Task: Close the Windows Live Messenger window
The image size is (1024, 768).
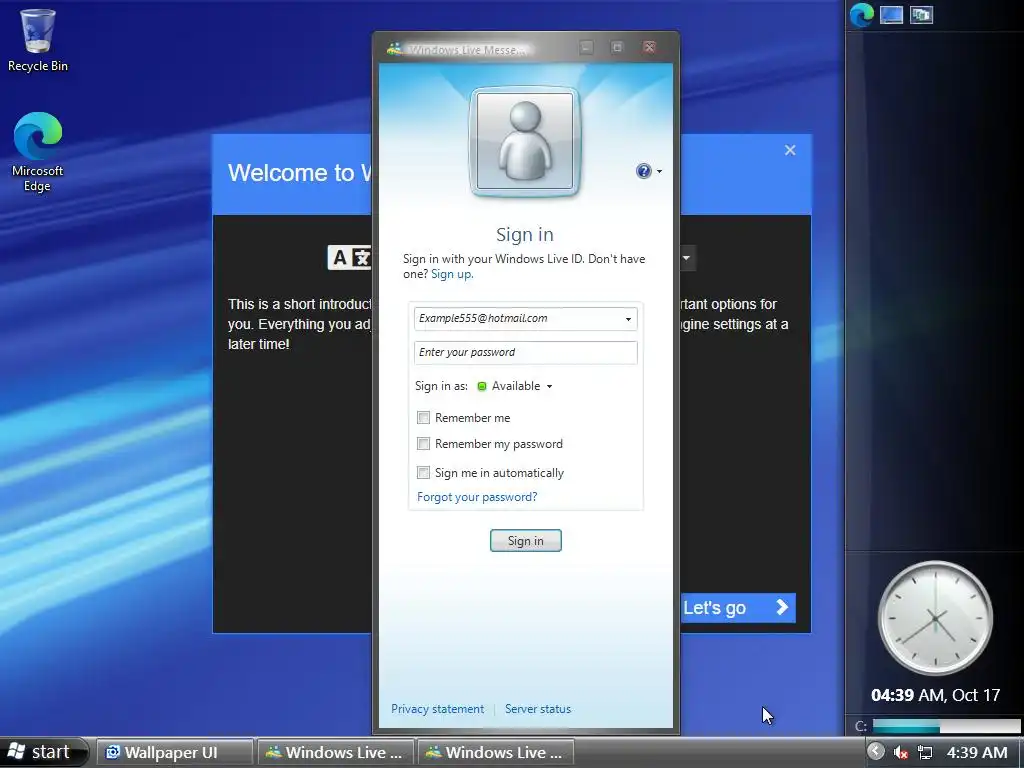Action: point(648,48)
